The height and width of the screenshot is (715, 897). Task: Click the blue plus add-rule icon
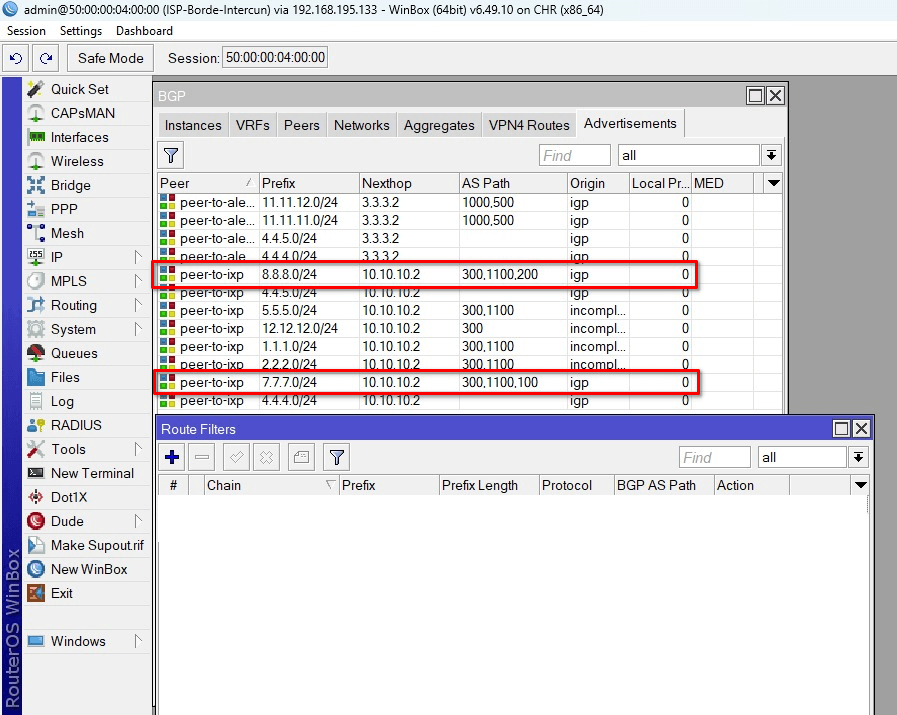point(172,457)
